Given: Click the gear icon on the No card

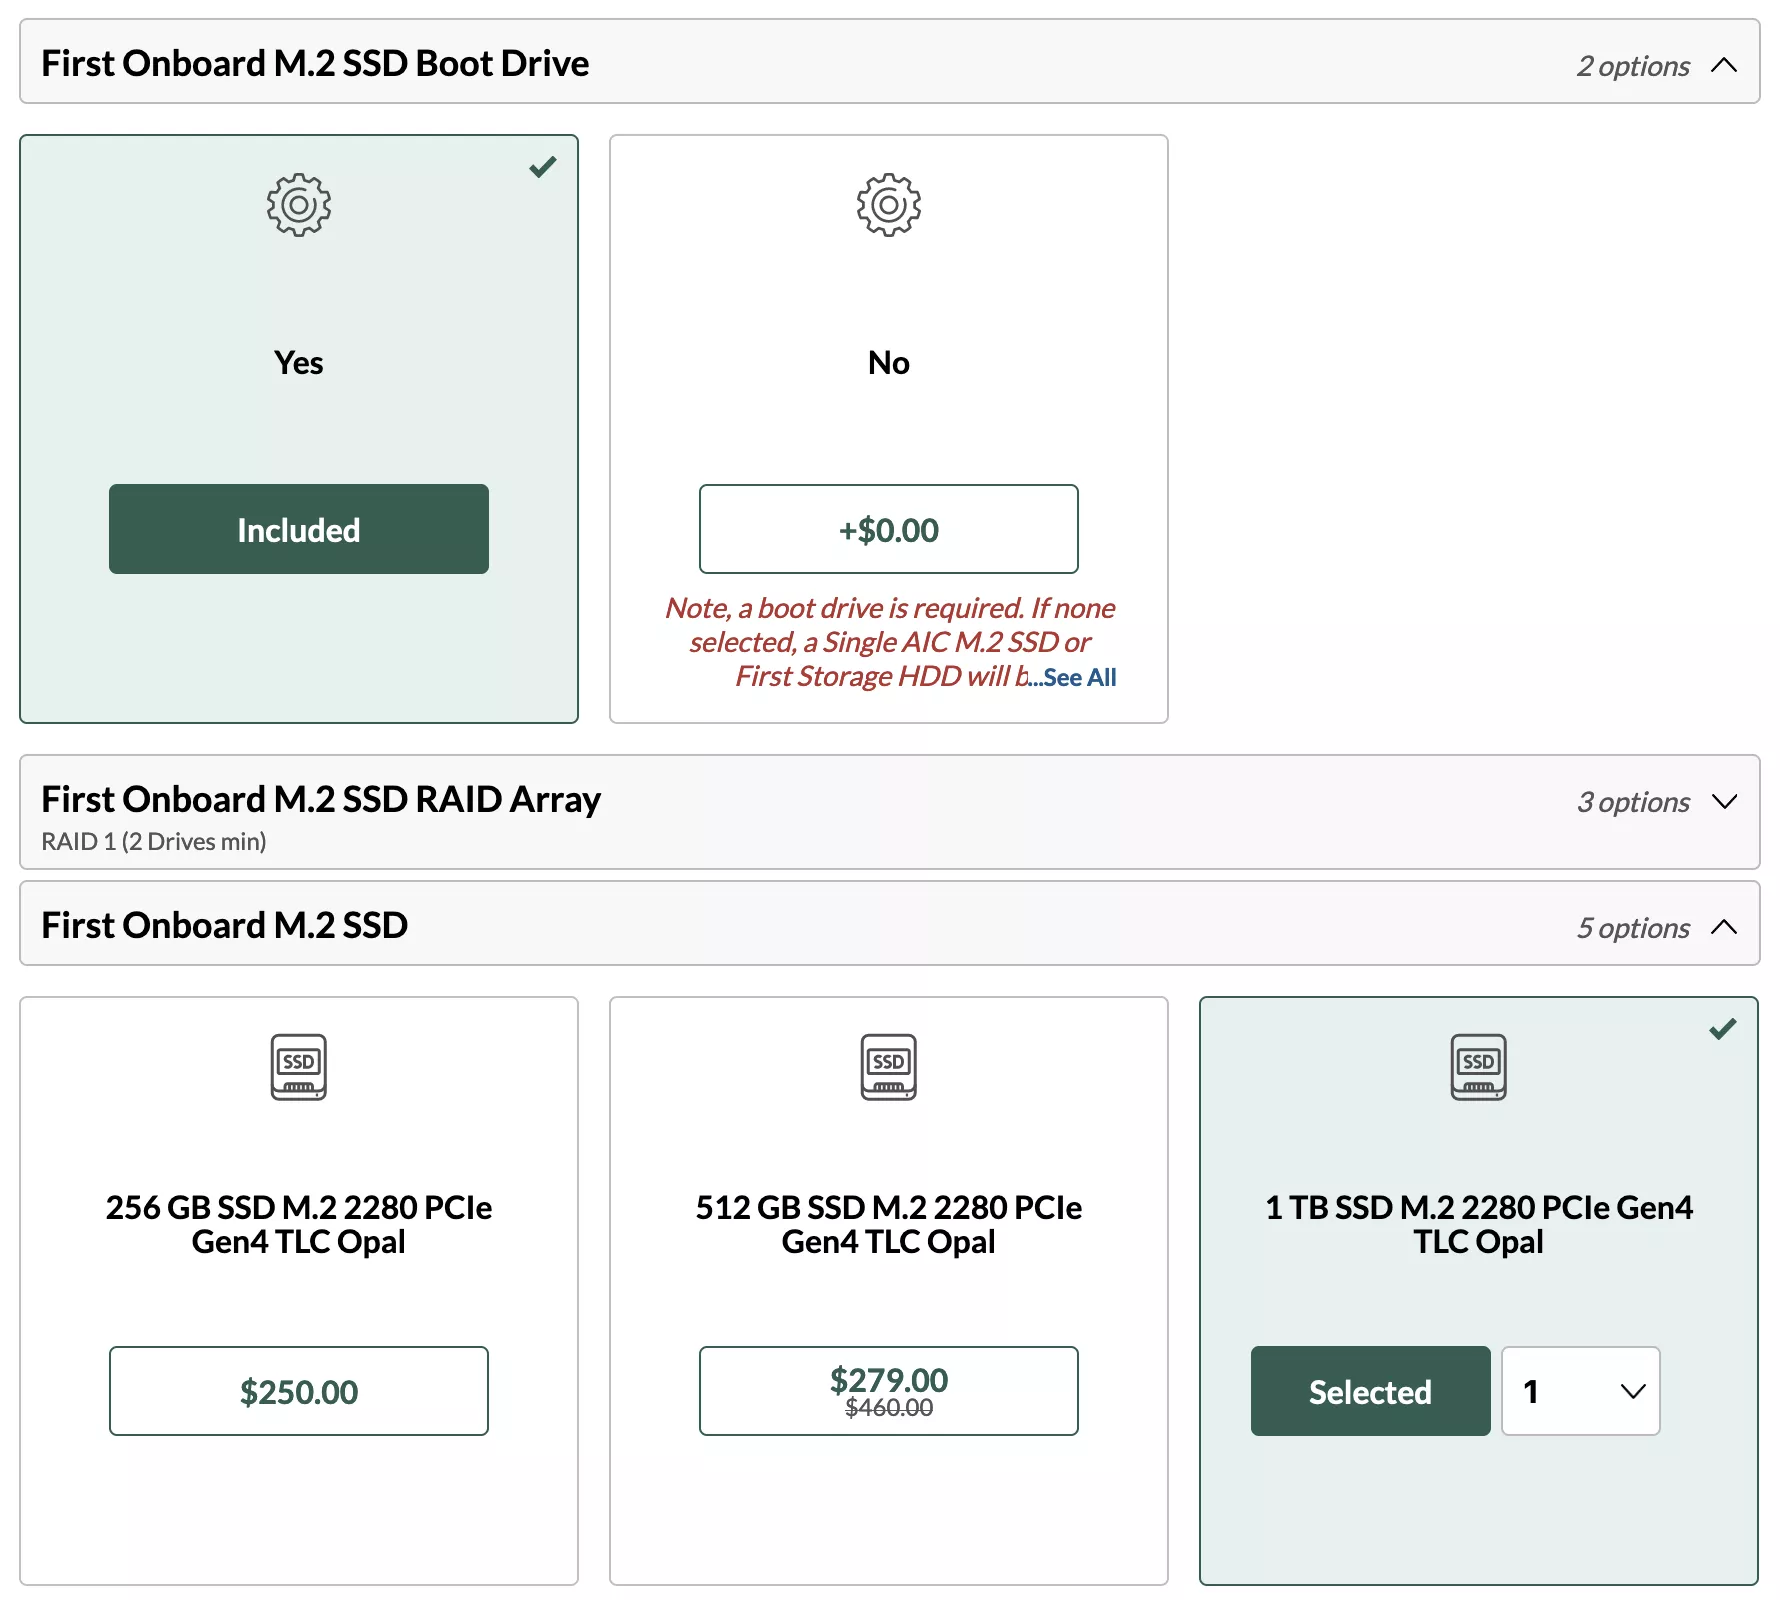Looking at the screenshot, I should click(889, 205).
